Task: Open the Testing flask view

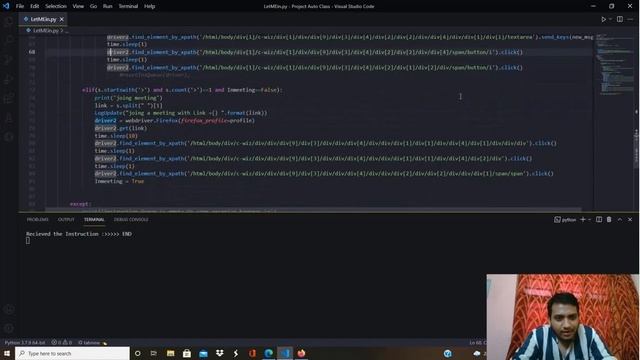Action: 9,118
